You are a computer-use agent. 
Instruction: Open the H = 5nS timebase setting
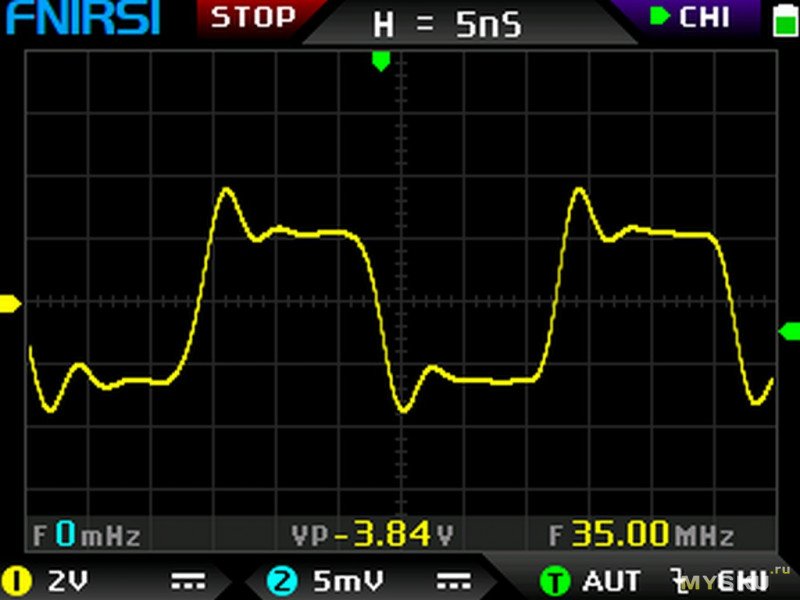446,24
